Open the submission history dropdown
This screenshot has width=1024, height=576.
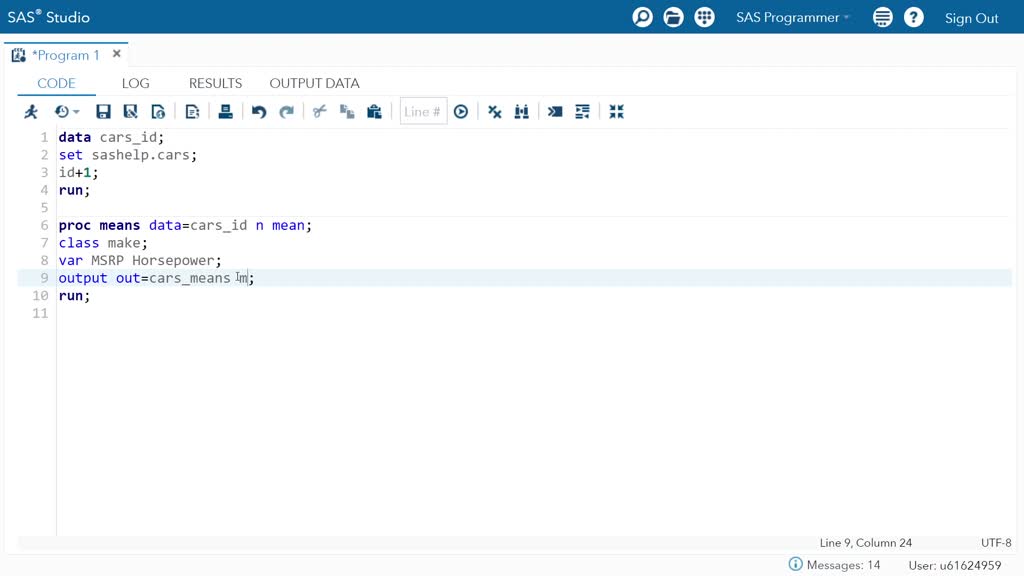[x=67, y=112]
